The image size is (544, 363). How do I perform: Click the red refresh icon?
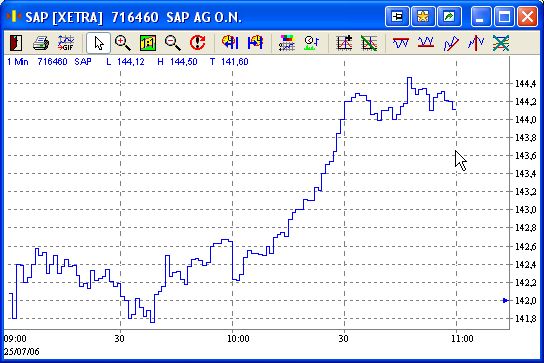tap(198, 43)
